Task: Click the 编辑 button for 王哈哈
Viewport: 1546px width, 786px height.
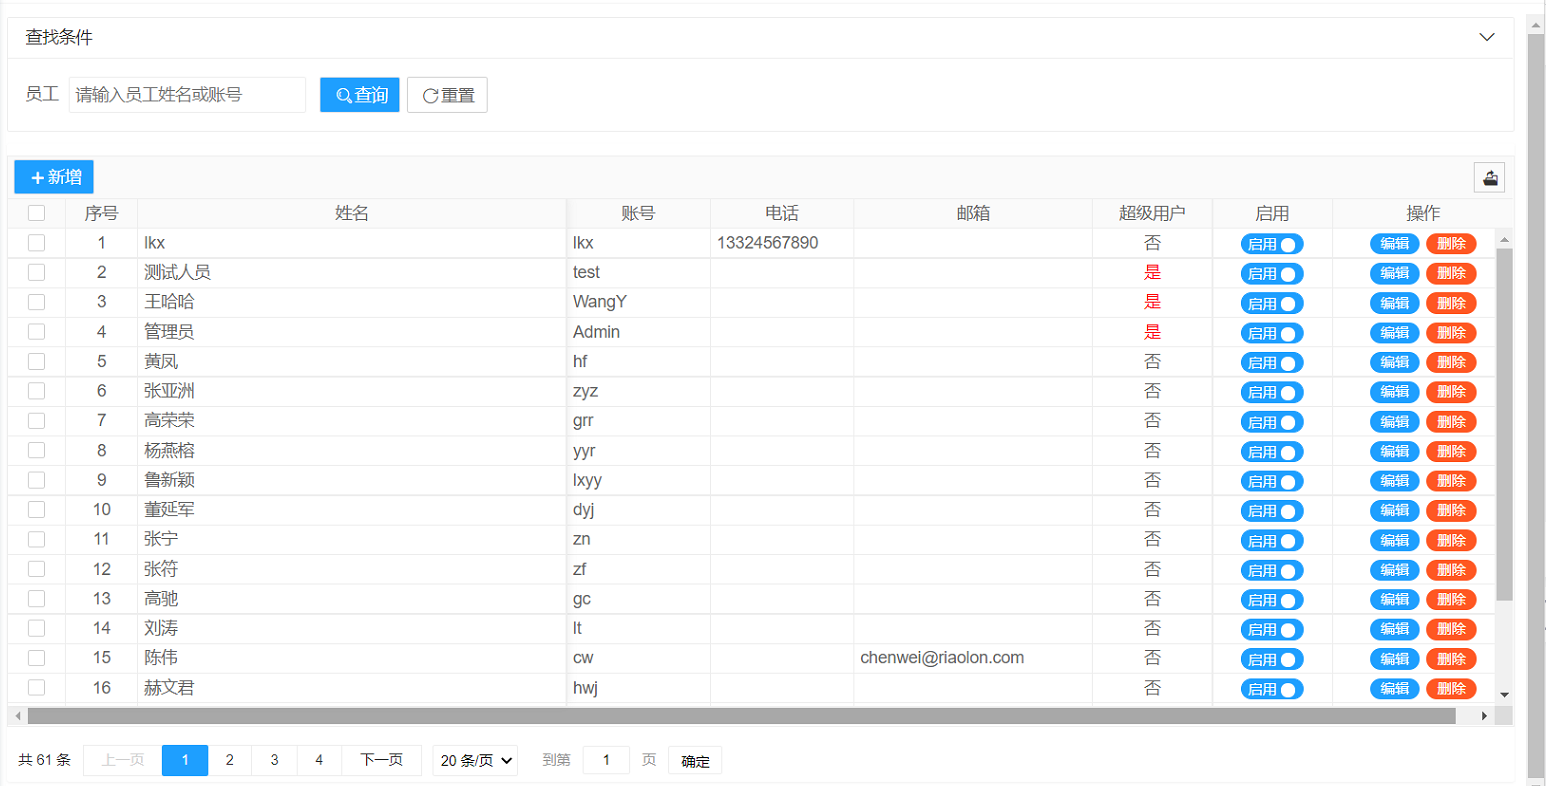Action: coord(1393,302)
